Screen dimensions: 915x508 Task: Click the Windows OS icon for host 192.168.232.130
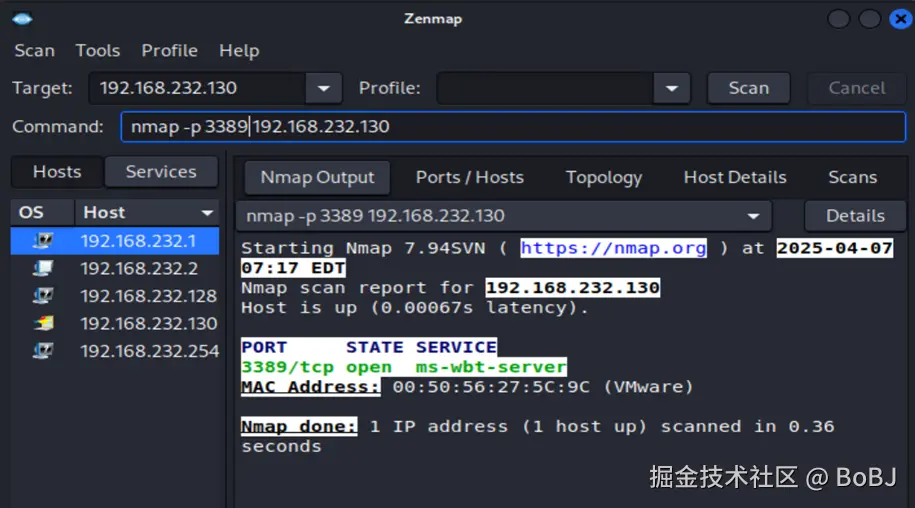click(43, 323)
